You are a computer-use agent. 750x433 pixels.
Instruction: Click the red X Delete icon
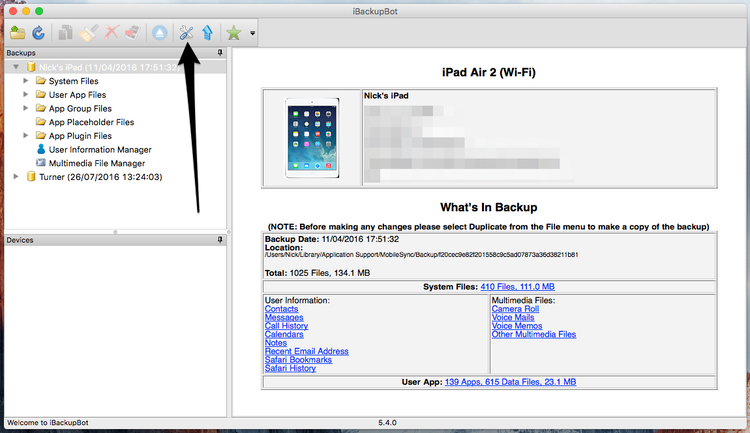111,33
